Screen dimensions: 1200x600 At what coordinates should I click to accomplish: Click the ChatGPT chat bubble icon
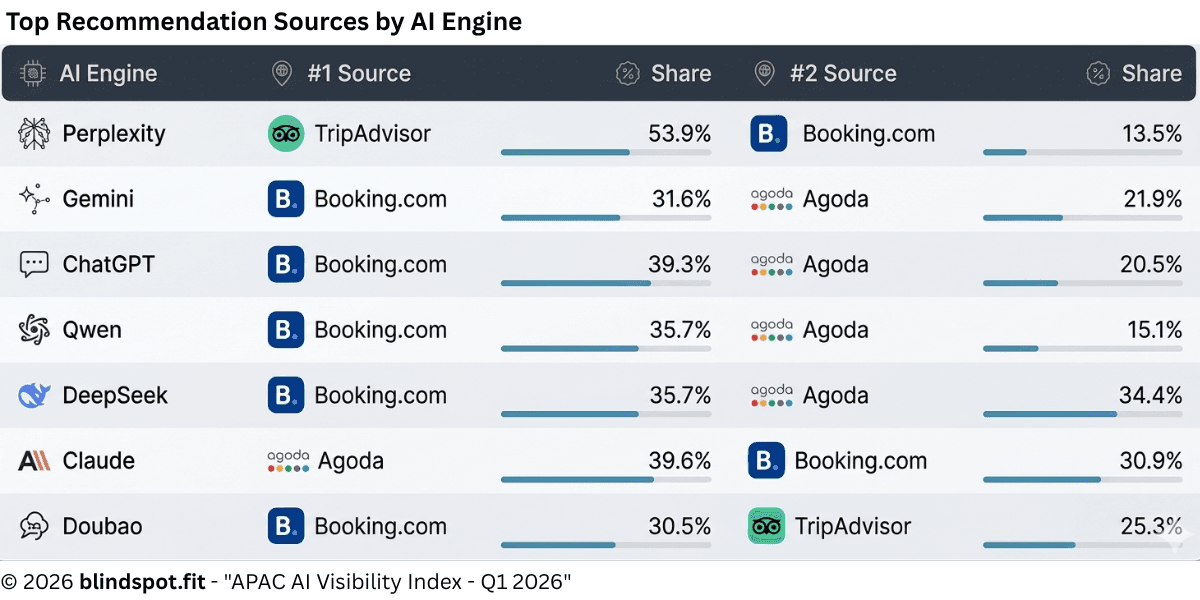click(34, 265)
